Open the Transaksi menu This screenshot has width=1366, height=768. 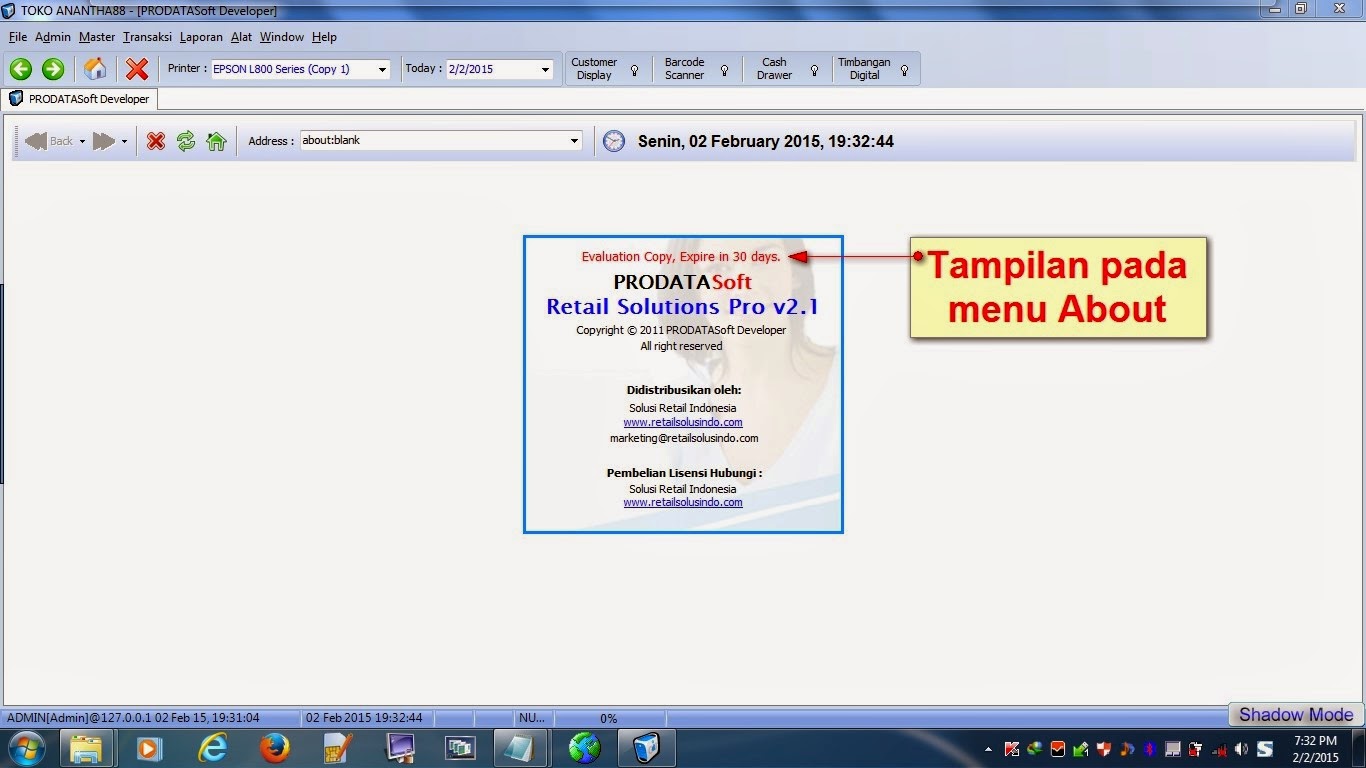[x=147, y=37]
